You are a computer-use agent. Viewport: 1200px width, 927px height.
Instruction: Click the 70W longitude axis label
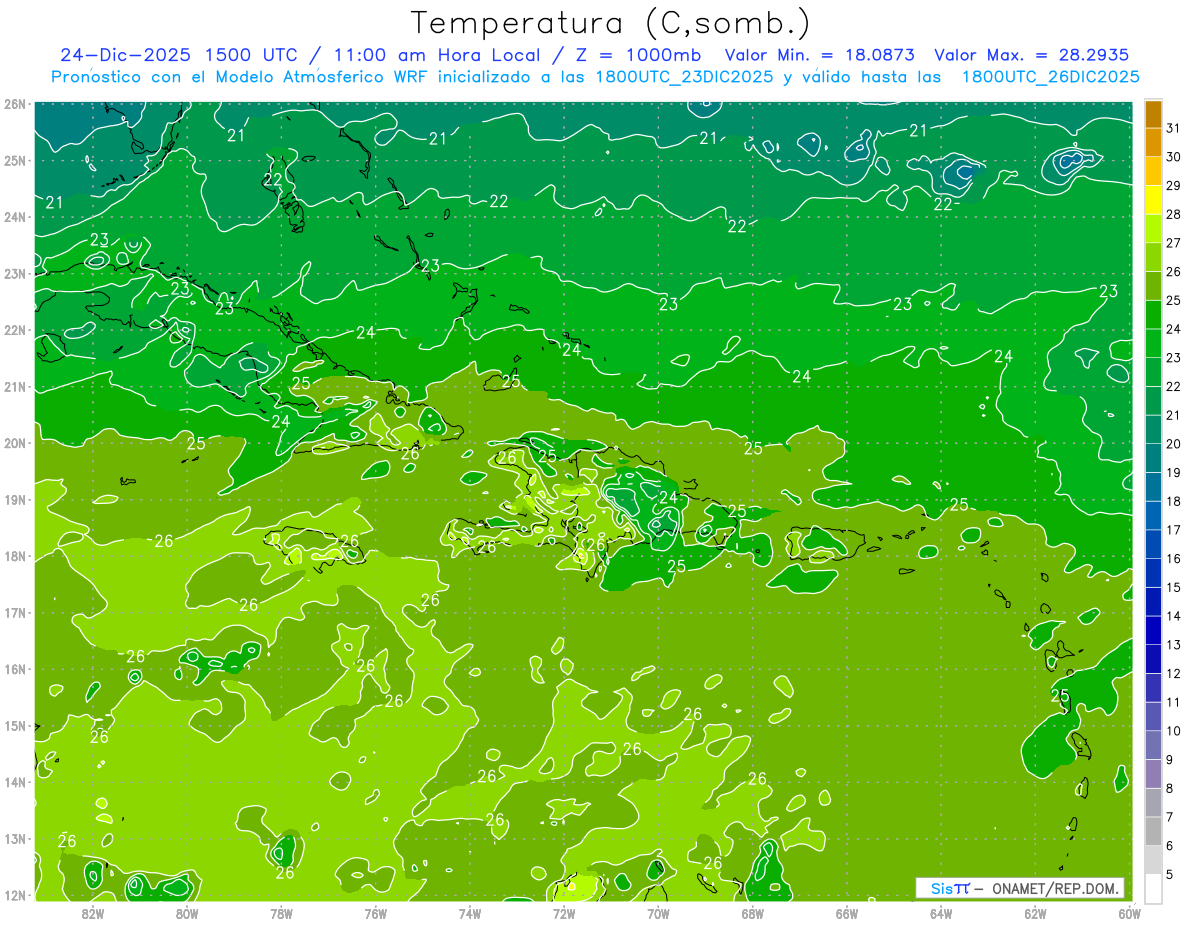(x=658, y=913)
